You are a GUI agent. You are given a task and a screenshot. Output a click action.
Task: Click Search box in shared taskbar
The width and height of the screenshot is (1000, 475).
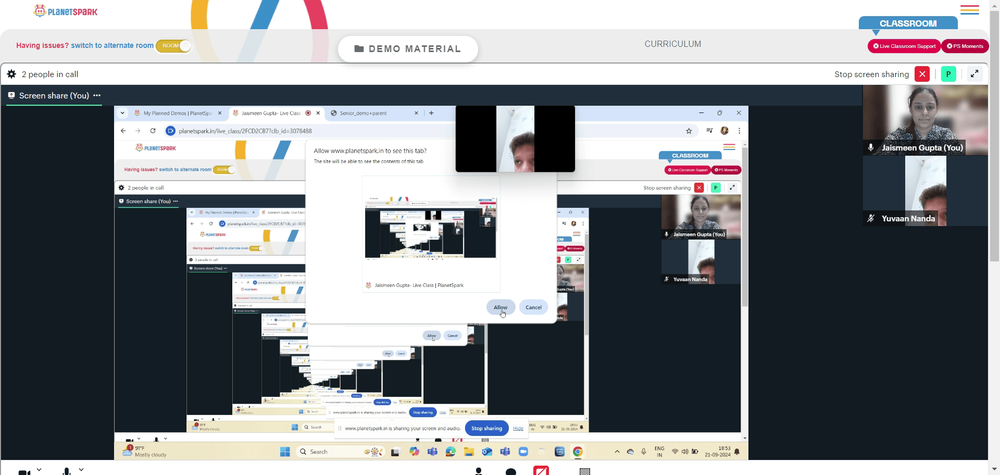[340, 451]
